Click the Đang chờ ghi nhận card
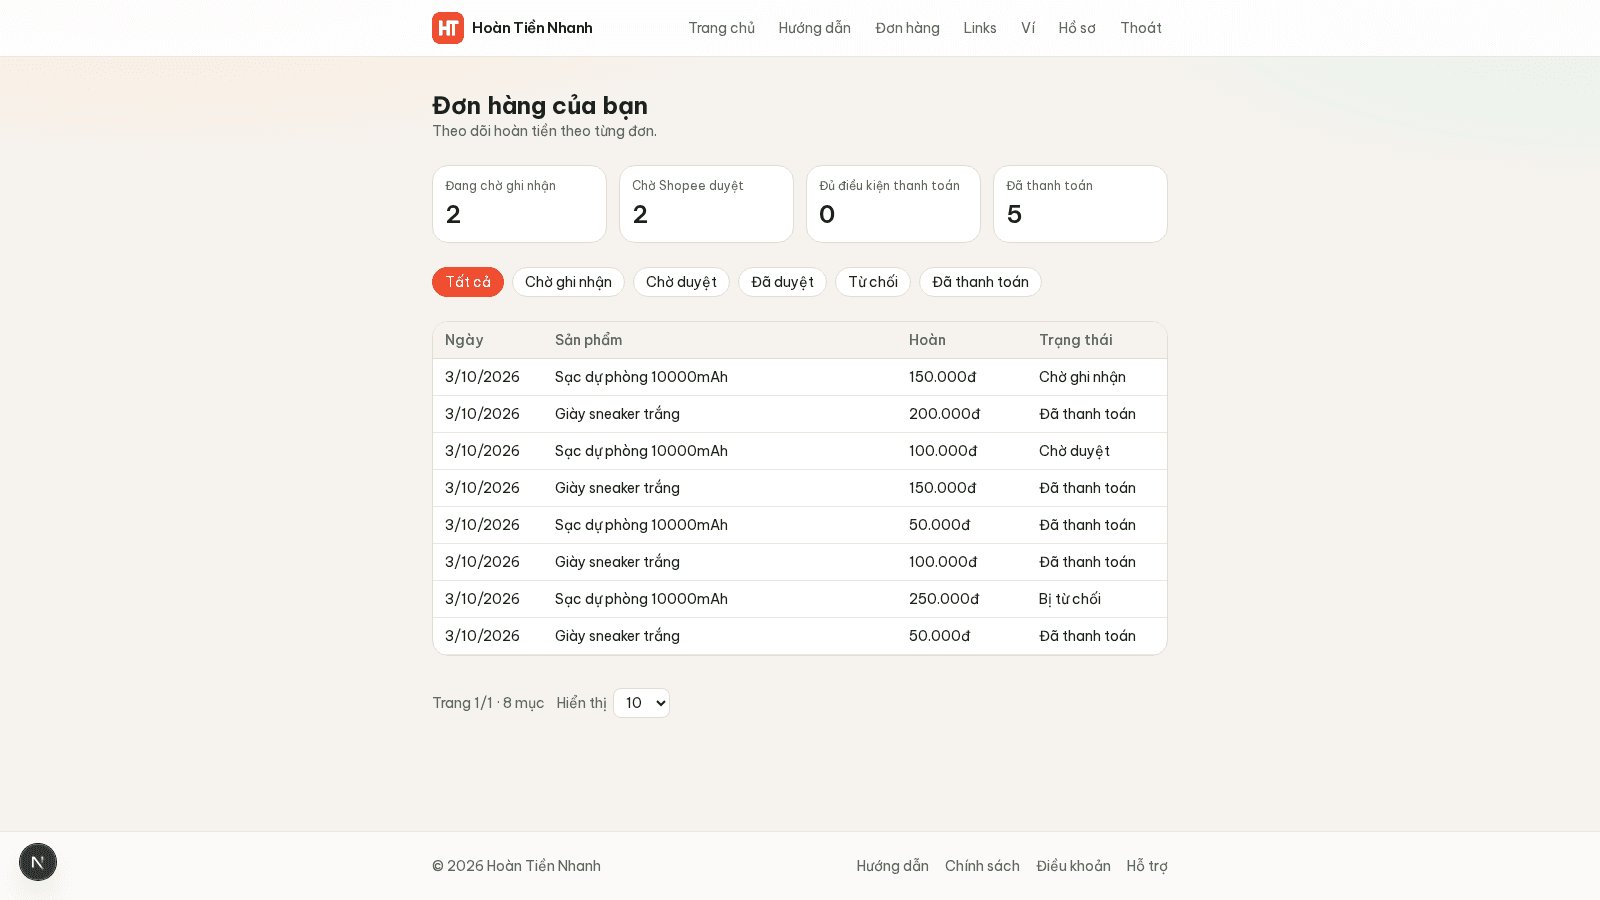Viewport: 1600px width, 900px height. pos(519,204)
